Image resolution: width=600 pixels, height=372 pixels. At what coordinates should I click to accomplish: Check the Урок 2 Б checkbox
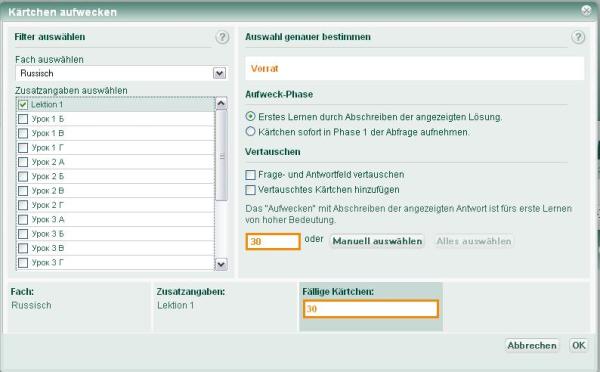[x=23, y=176]
